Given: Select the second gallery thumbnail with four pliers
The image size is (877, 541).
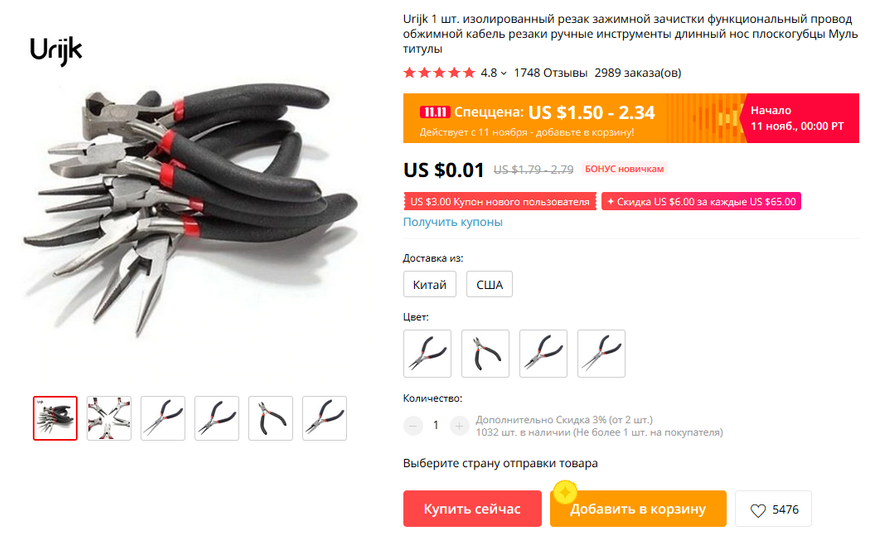Looking at the screenshot, I should click(x=109, y=418).
